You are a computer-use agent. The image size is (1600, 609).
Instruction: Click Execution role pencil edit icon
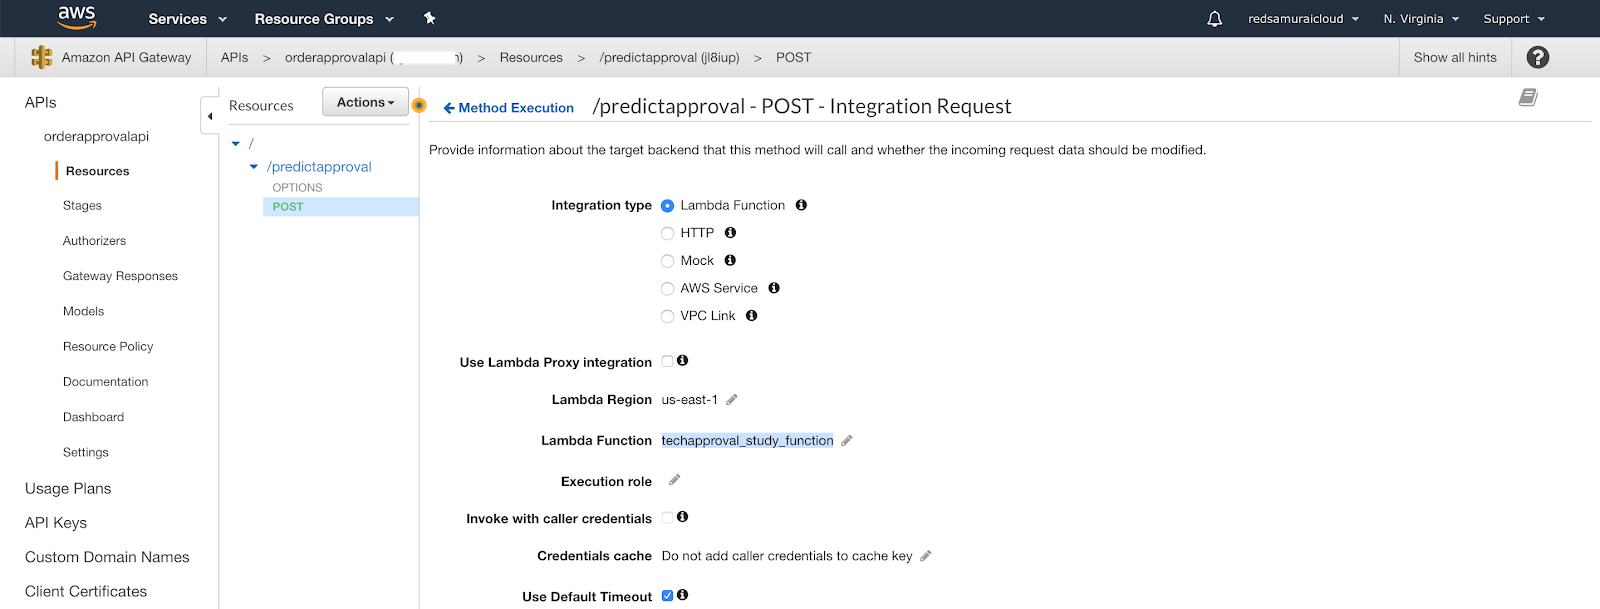(675, 480)
